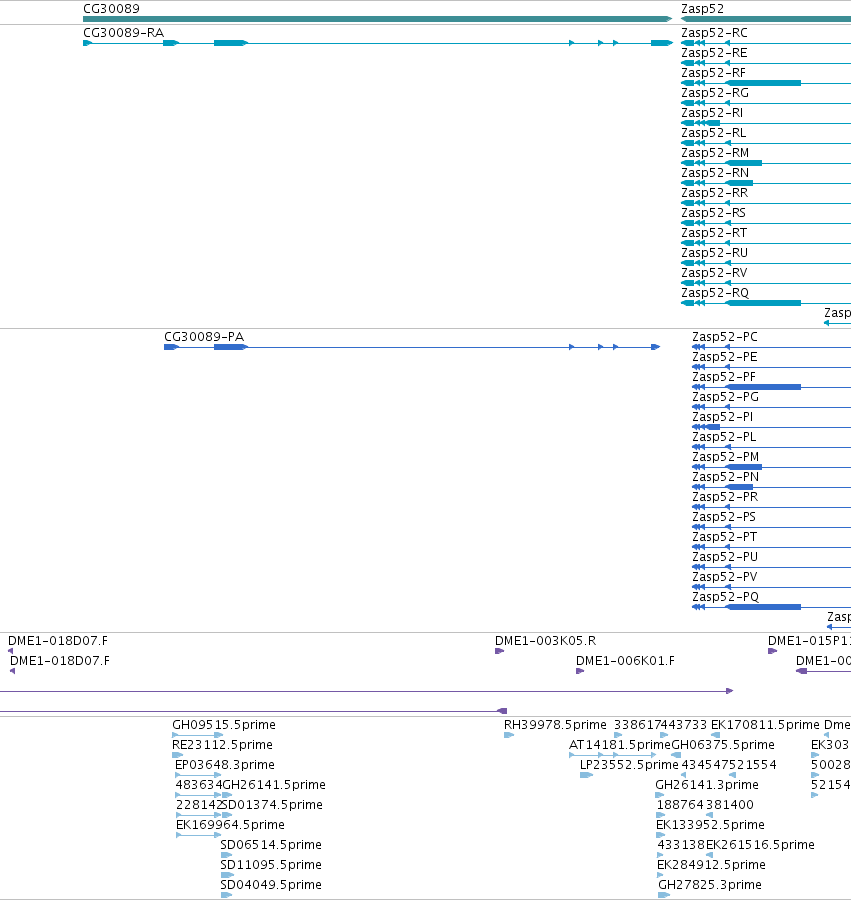851x900 pixels.
Task: Click the last exon of CG30089-RA
Action: [x=661, y=43]
